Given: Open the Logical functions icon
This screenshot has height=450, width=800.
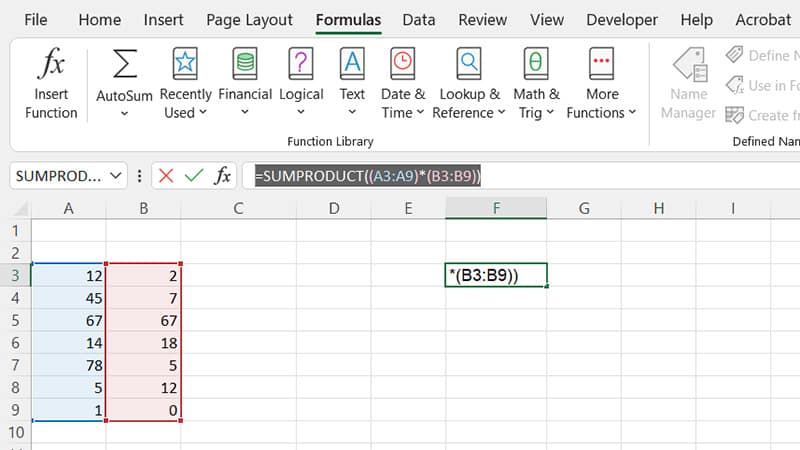Looking at the screenshot, I should pyautogui.click(x=301, y=63).
